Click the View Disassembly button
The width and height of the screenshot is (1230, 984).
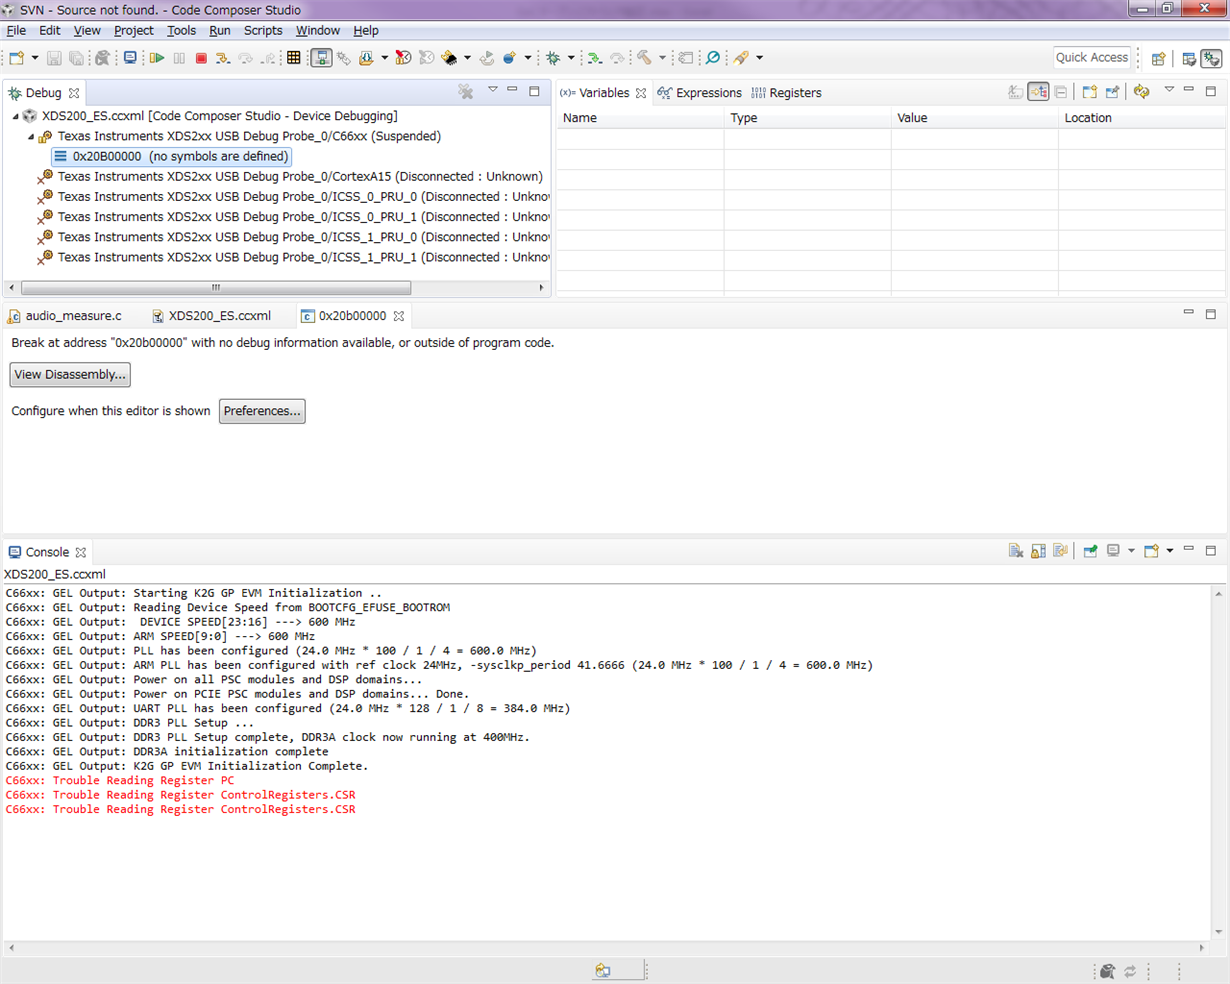coord(70,375)
